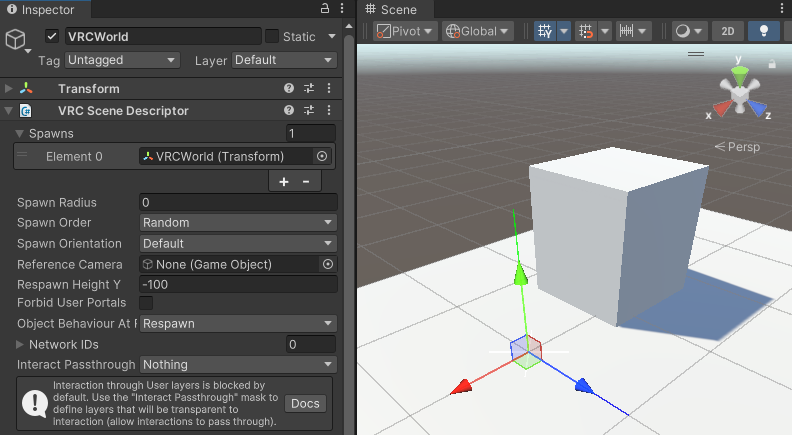Click the Respawn Height Y field
The image size is (792, 435).
238,284
